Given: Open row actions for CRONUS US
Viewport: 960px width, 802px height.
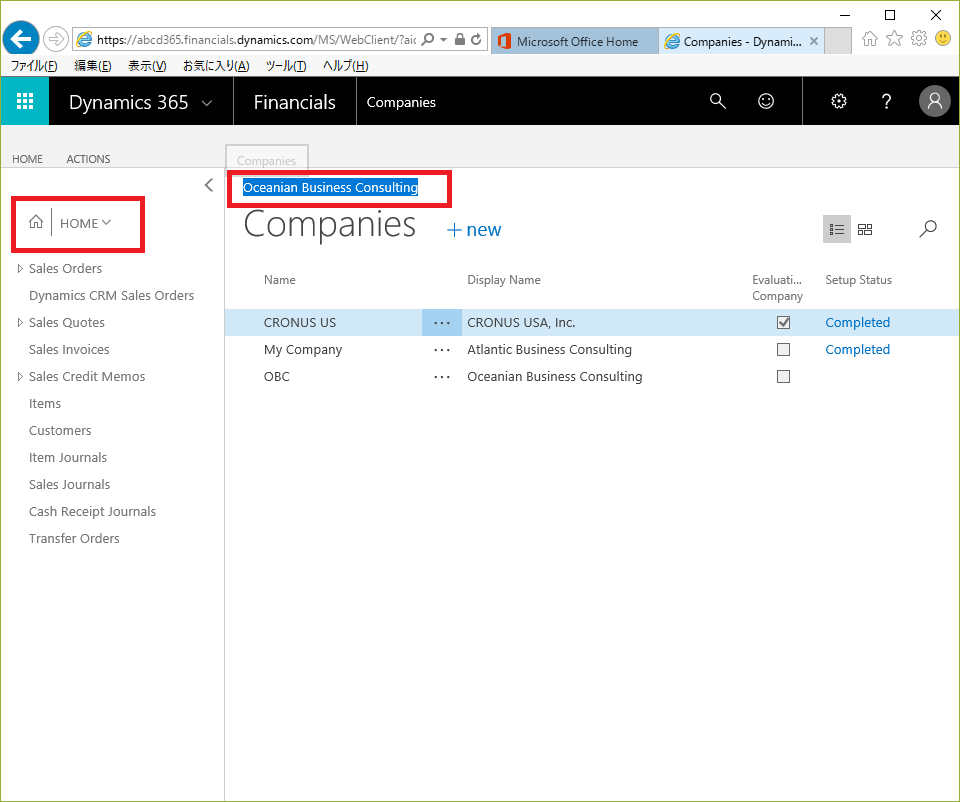Looking at the screenshot, I should point(442,323).
